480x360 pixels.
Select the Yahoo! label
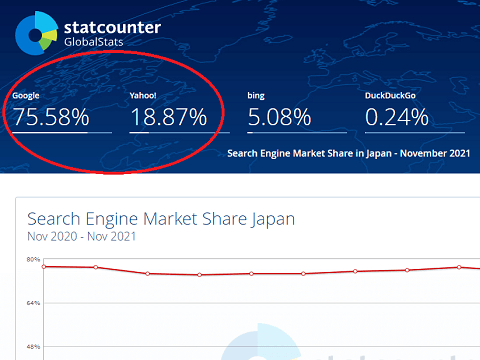click(143, 96)
